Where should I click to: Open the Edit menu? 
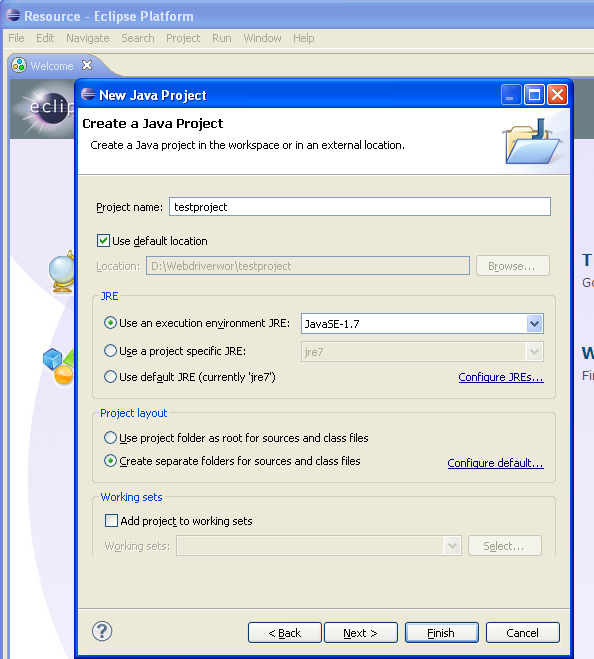[45, 38]
